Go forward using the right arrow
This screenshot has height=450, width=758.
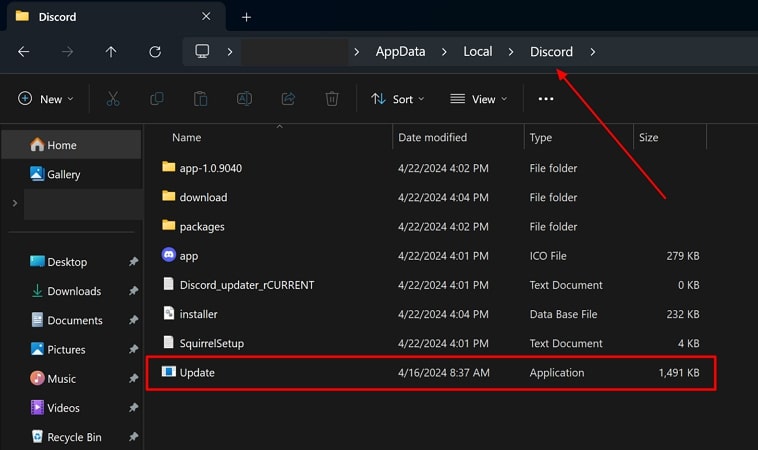click(x=67, y=52)
